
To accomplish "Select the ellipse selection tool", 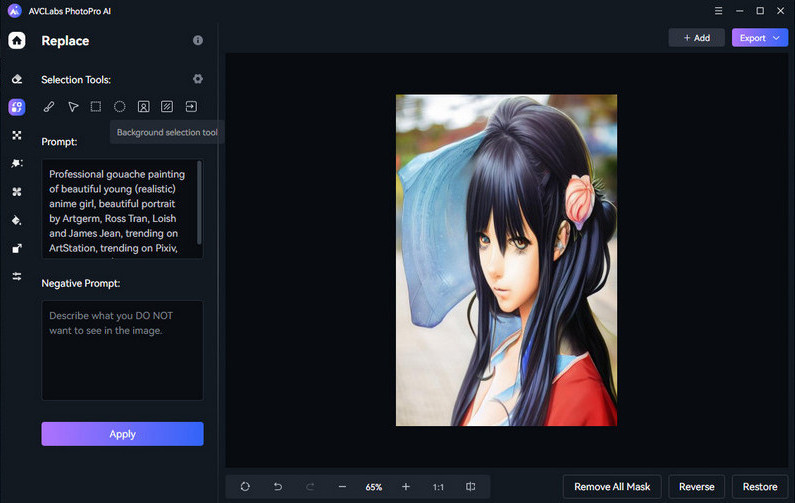I will tap(120, 106).
